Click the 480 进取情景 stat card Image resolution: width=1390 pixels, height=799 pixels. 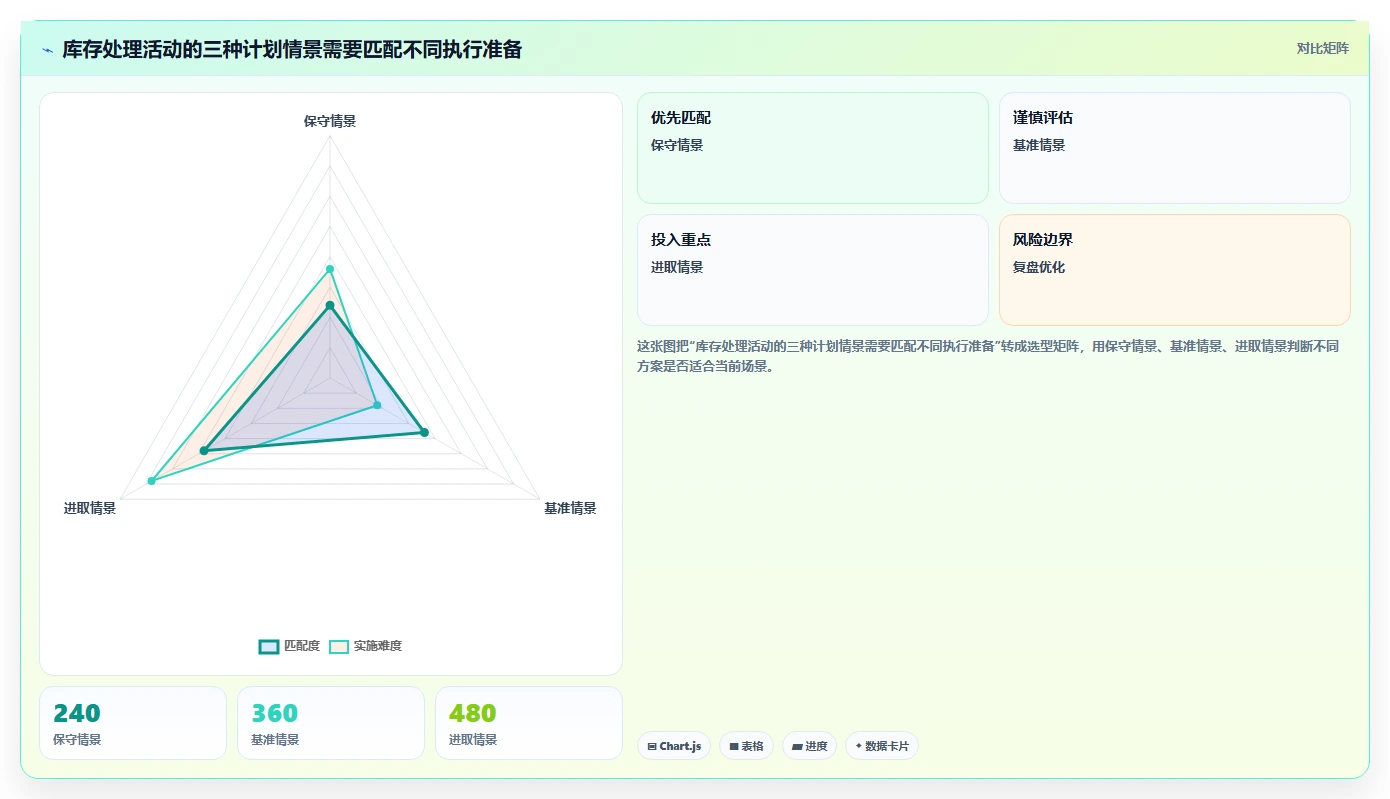tap(529, 723)
